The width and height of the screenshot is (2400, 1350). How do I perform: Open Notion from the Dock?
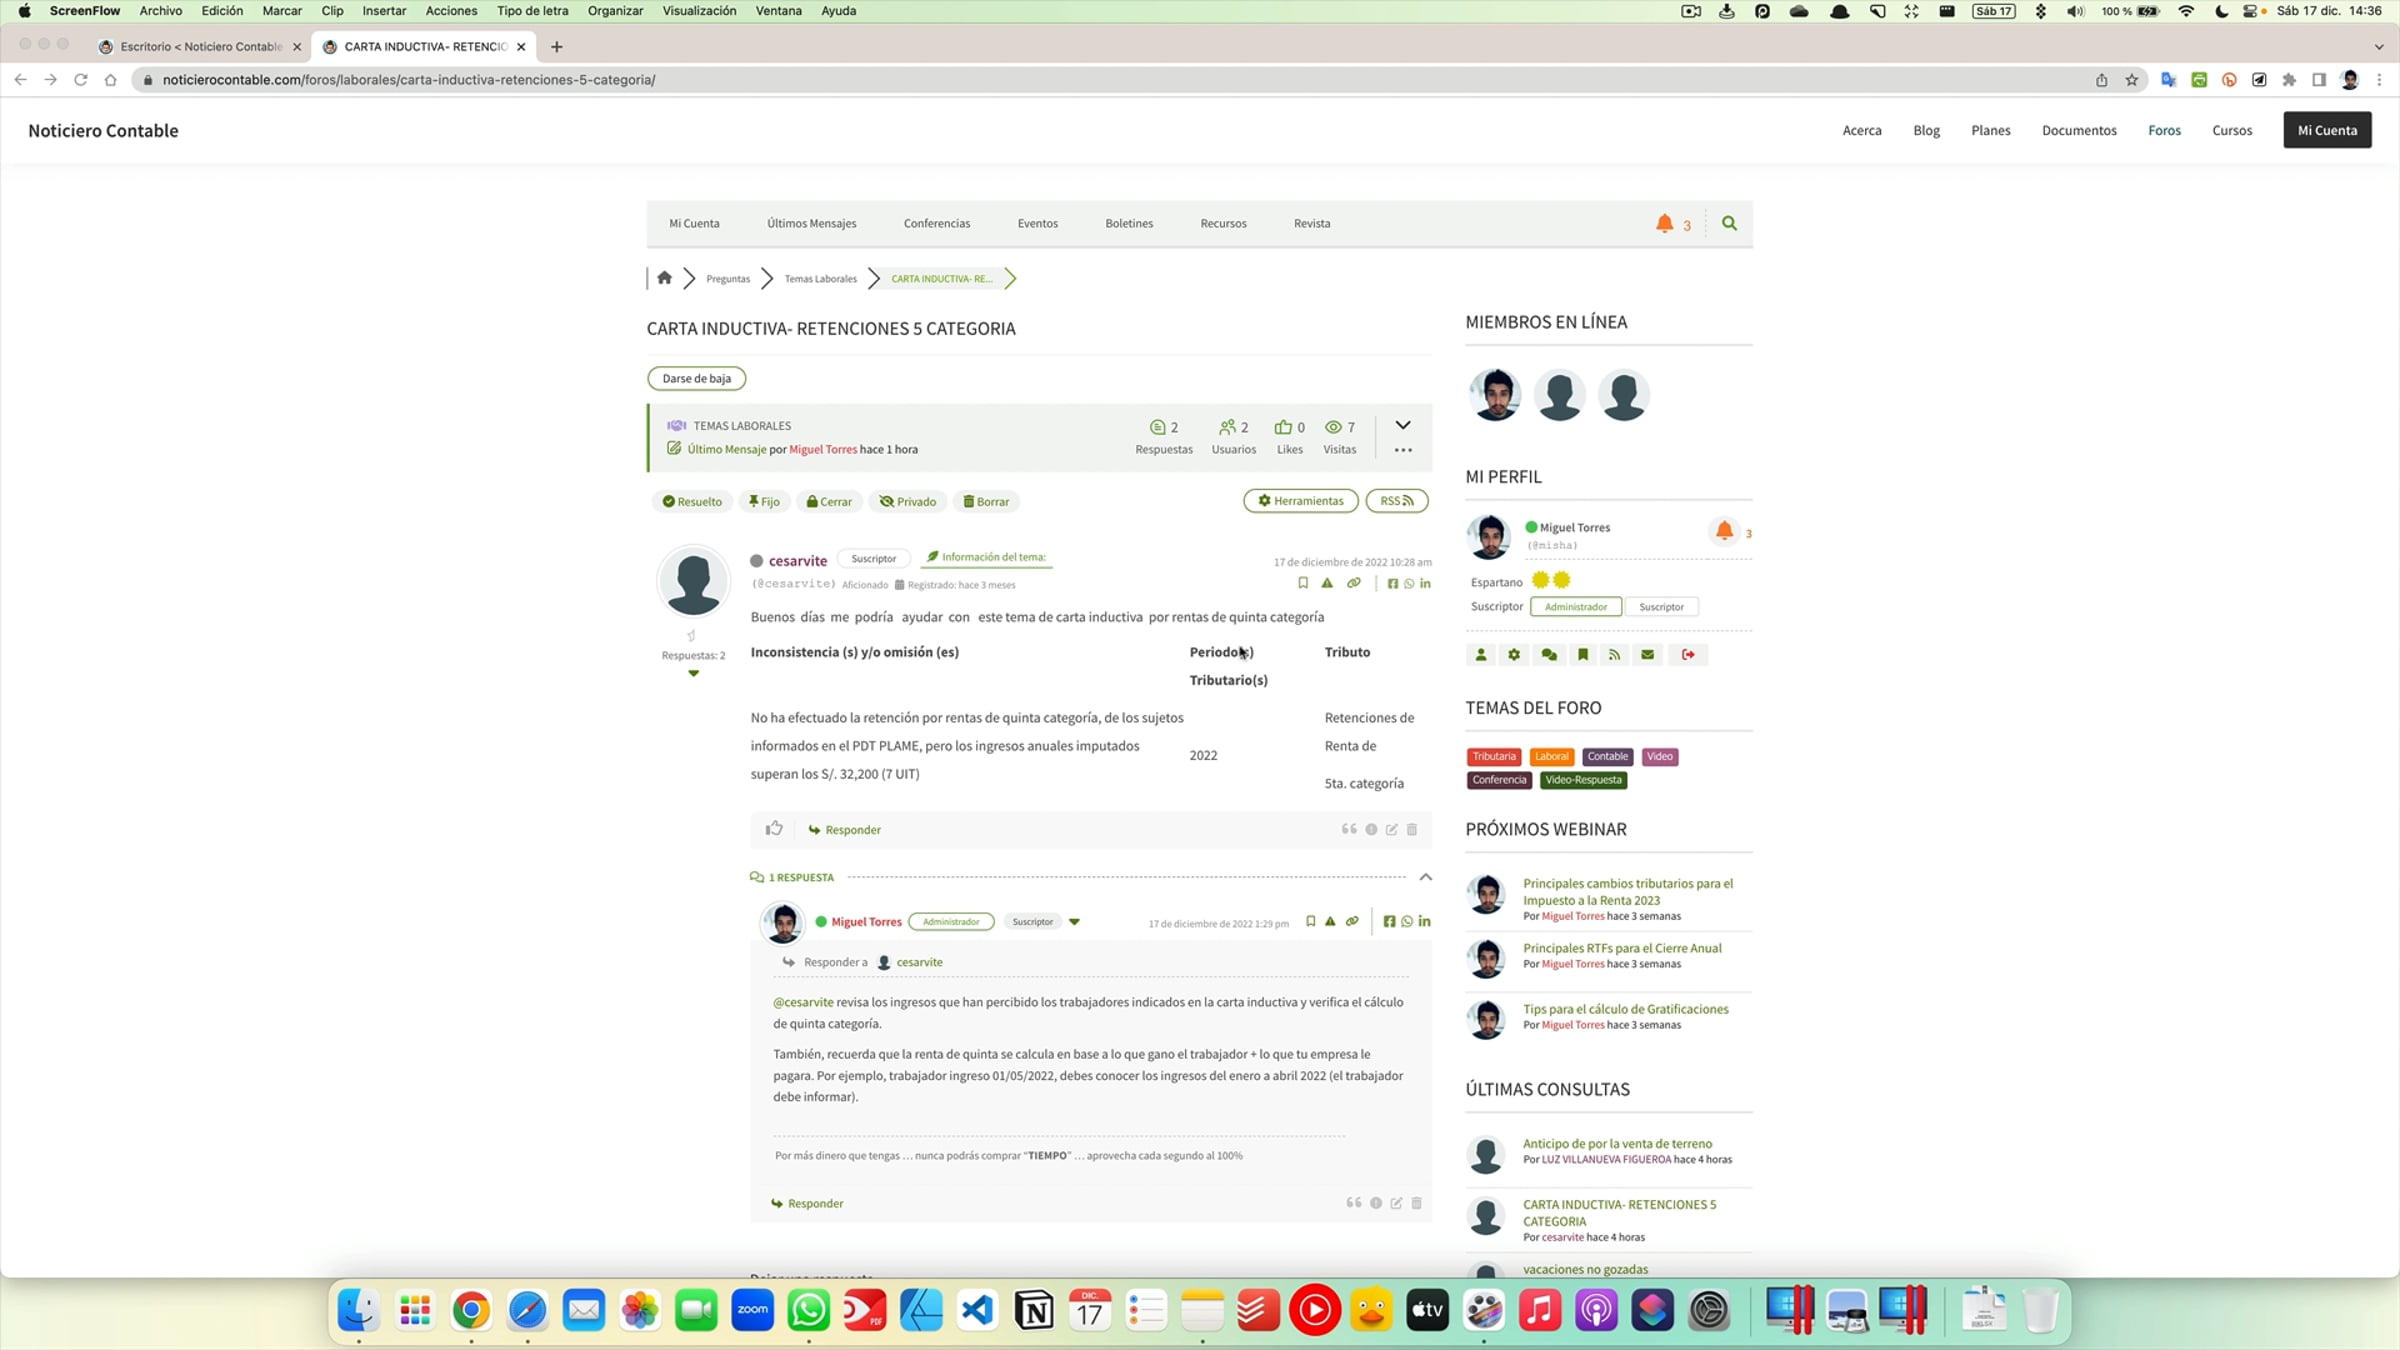click(1034, 1310)
